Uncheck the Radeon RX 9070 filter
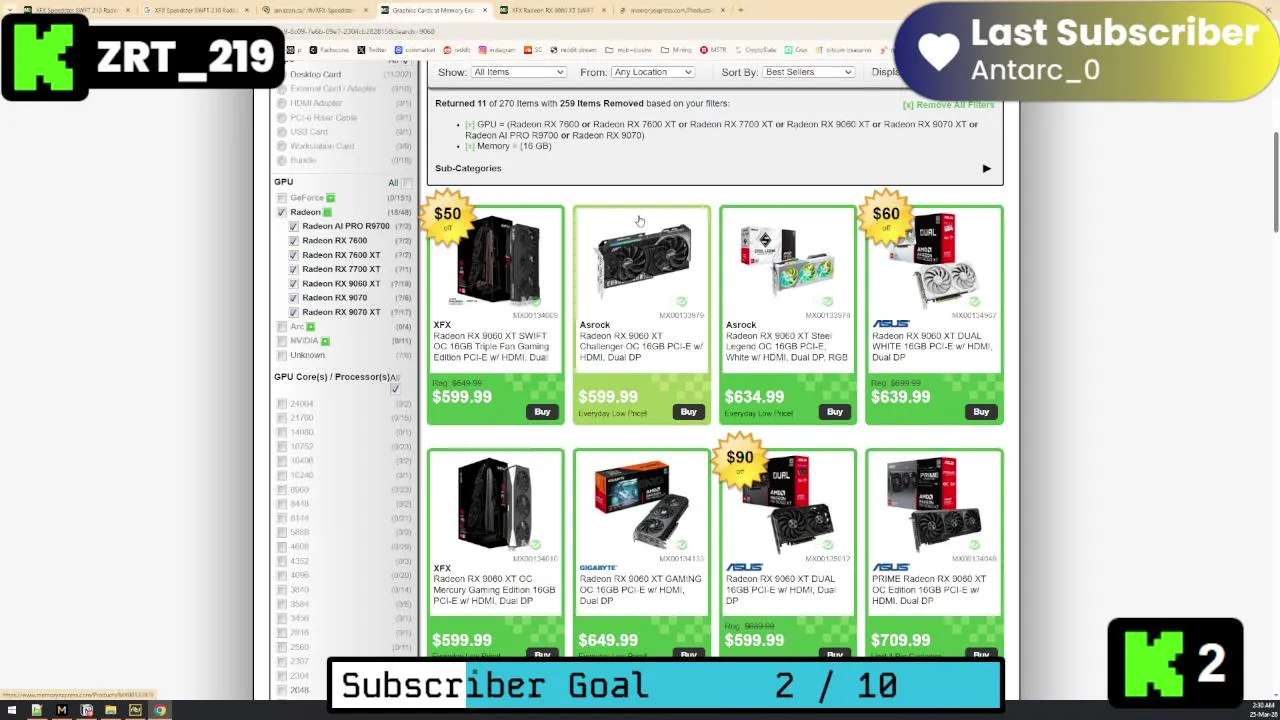Viewport: 1280px width, 720px height. [294, 298]
